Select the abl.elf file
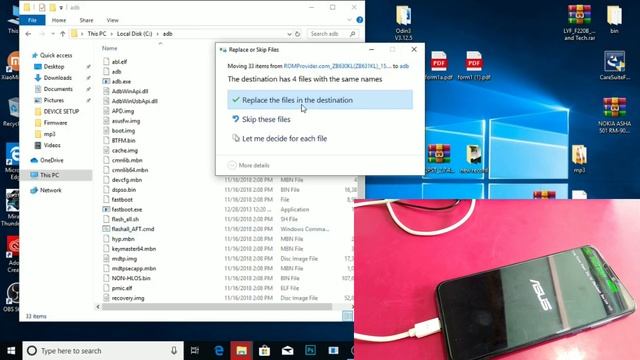 [119, 62]
